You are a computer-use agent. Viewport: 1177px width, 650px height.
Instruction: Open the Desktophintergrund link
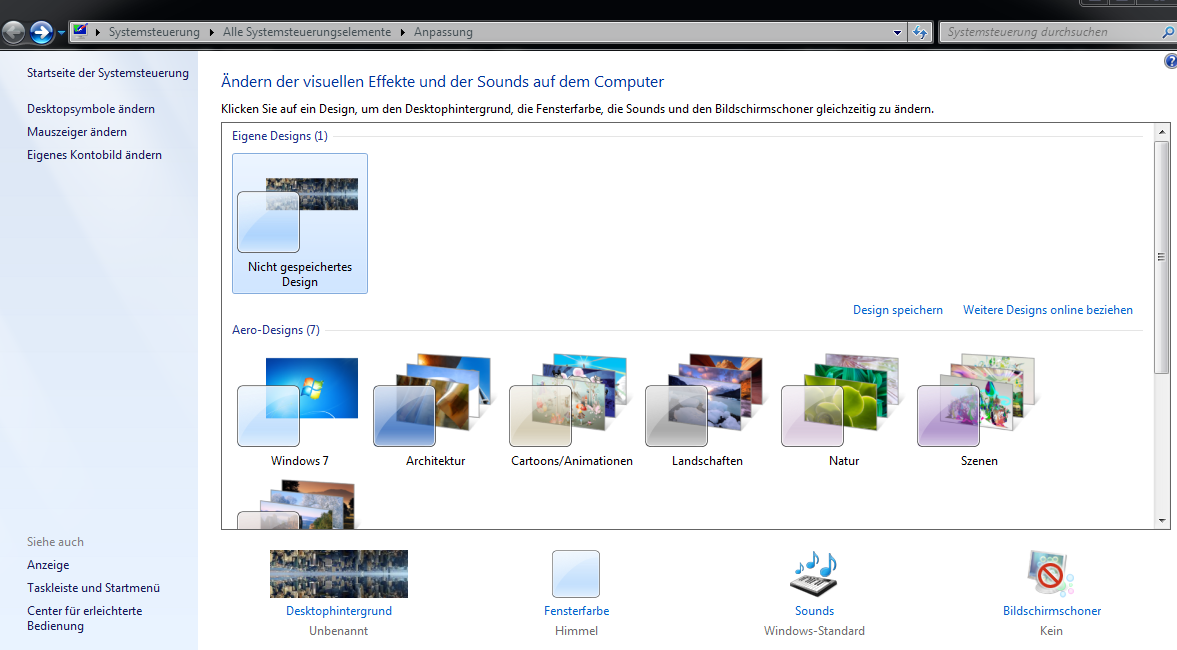pos(339,611)
